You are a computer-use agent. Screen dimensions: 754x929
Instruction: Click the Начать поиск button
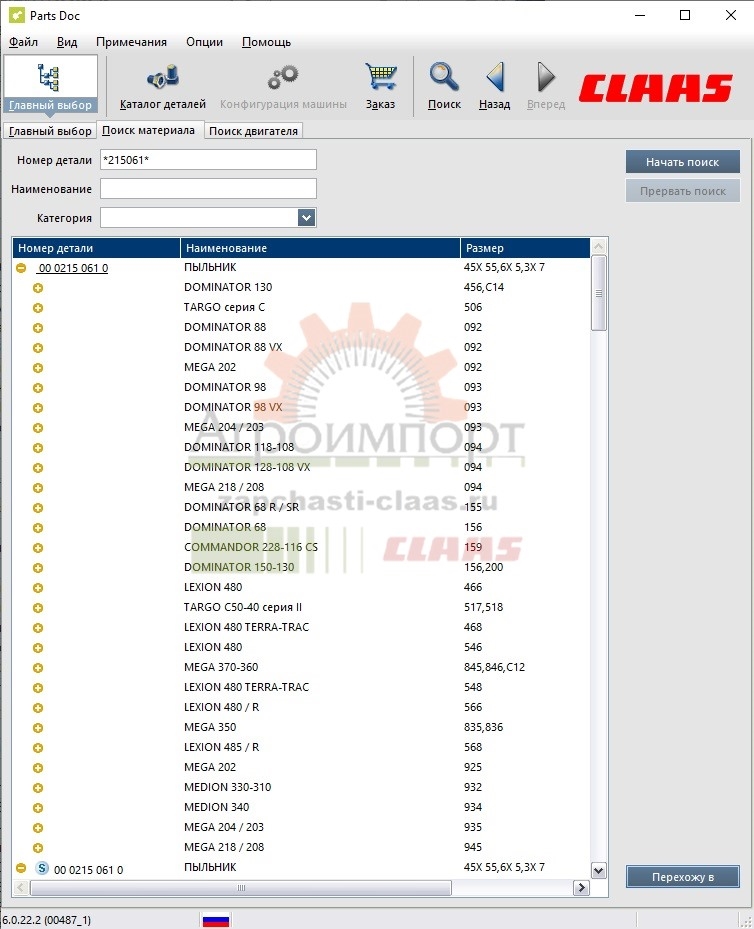(x=682, y=162)
